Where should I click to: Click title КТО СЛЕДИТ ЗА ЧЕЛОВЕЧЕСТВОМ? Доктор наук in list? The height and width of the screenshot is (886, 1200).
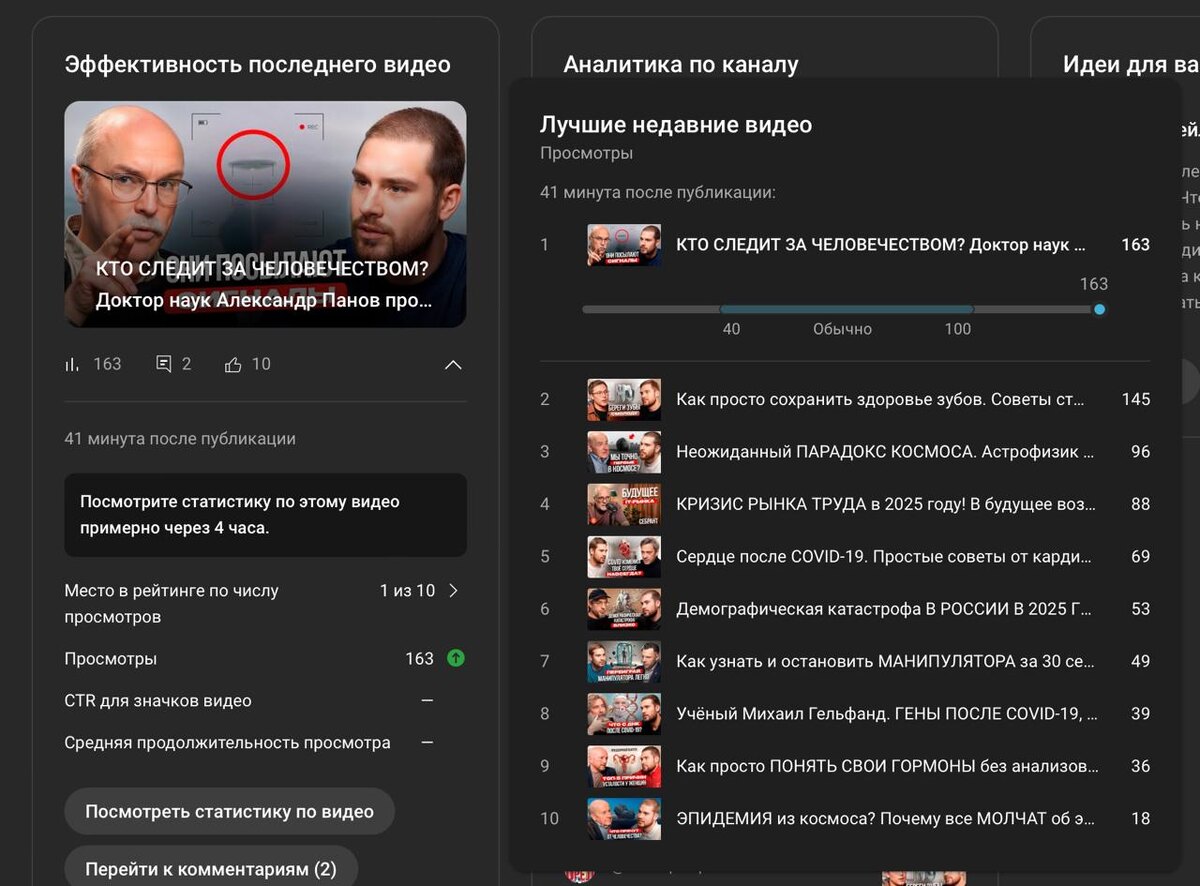click(880, 244)
